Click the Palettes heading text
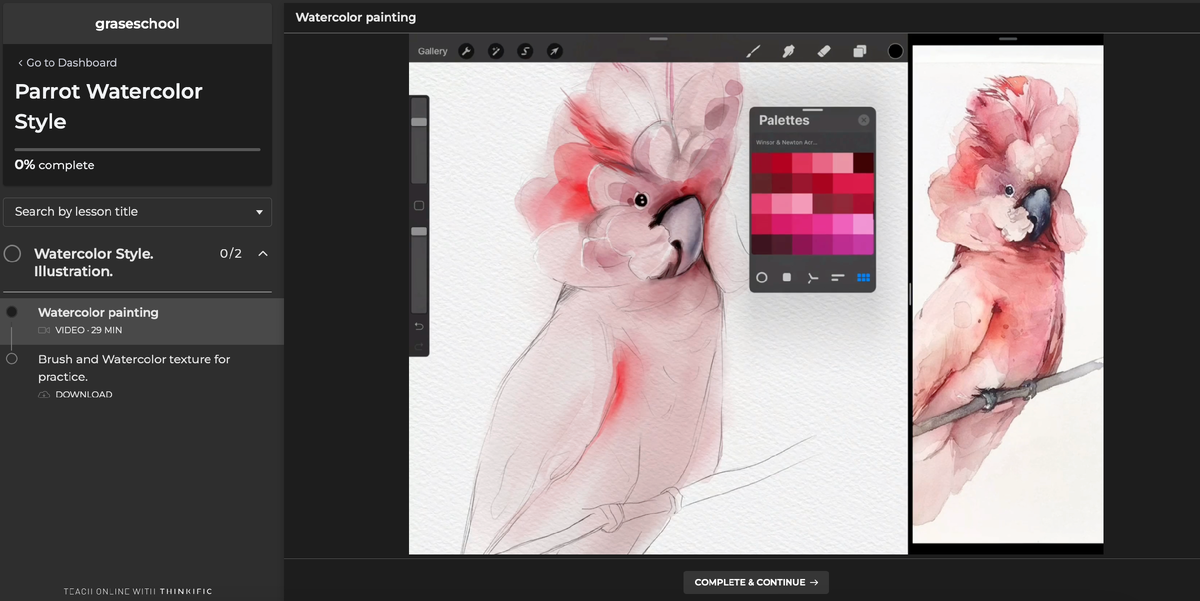Screen dimensions: 1200x601 784,120
